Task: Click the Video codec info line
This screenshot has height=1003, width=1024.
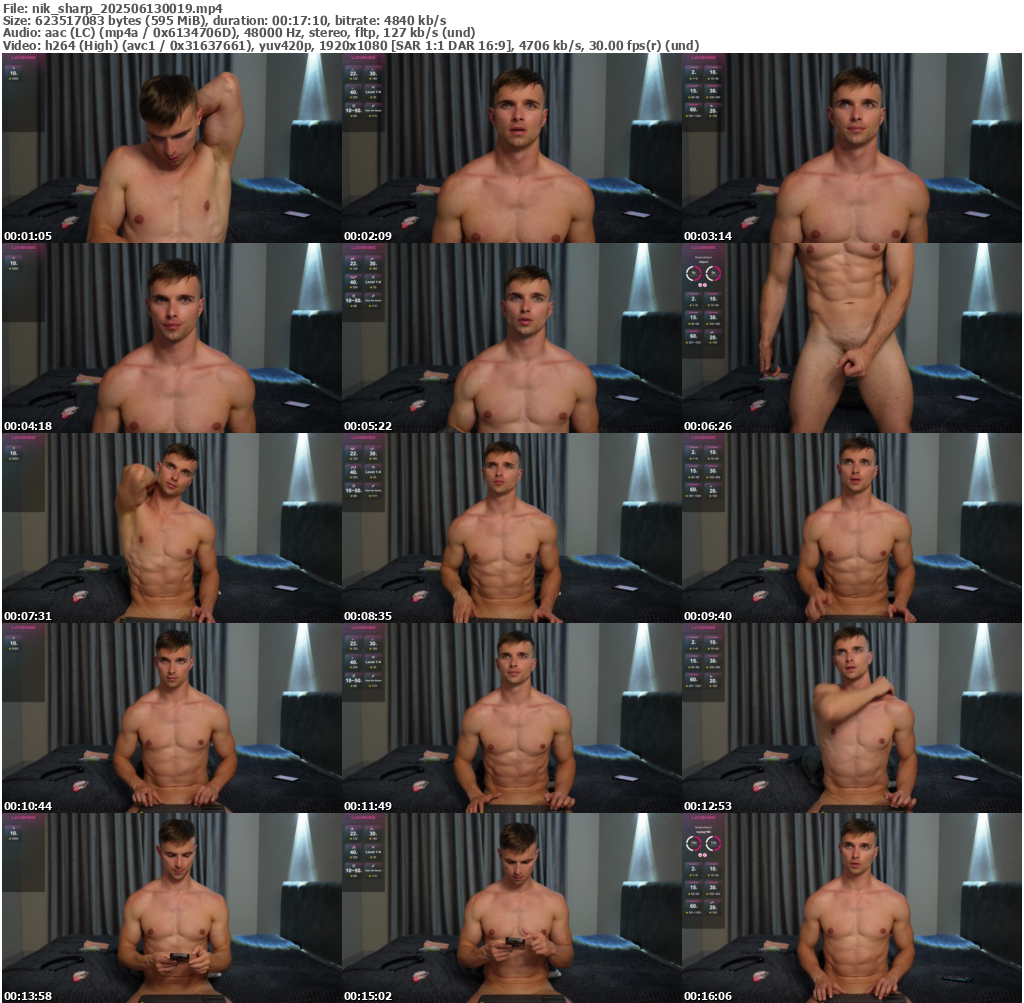Action: tap(350, 46)
